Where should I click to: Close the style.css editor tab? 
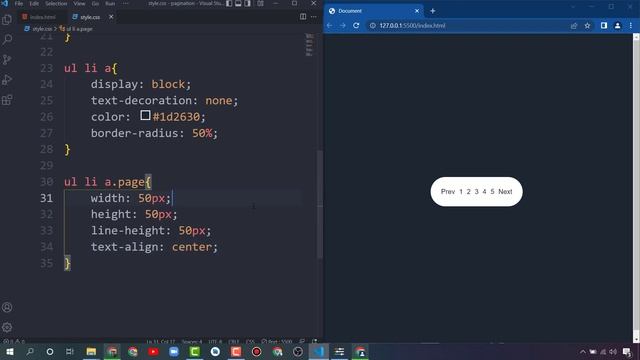pyautogui.click(x=111, y=17)
